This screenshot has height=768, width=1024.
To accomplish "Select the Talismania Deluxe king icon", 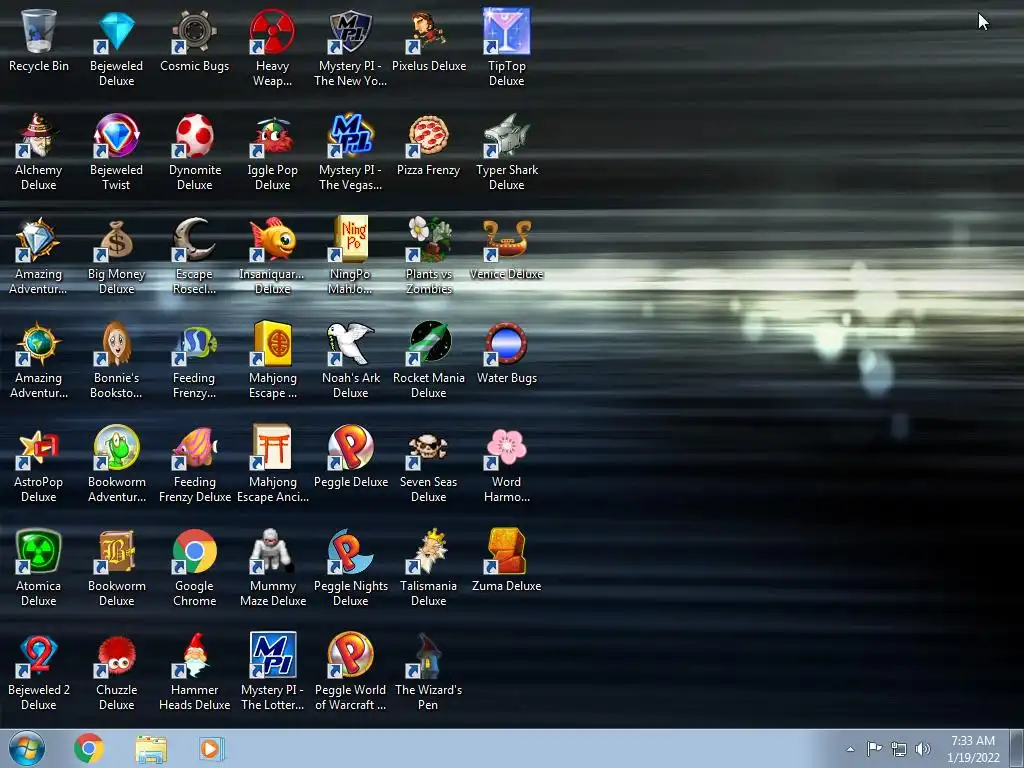I will click(x=428, y=551).
